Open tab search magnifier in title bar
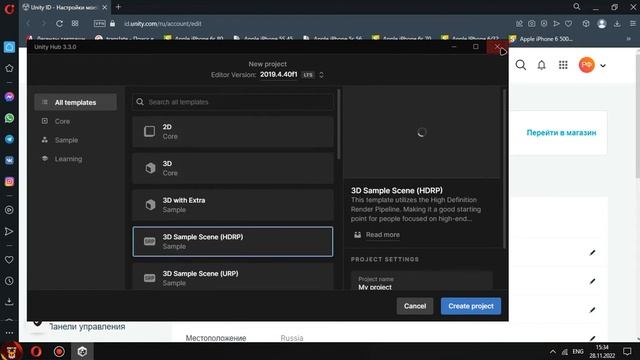 click(577, 7)
